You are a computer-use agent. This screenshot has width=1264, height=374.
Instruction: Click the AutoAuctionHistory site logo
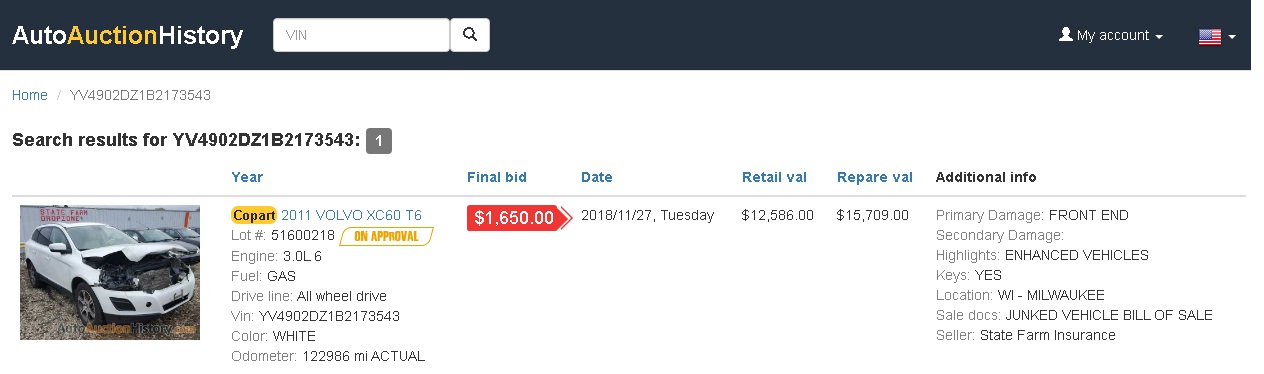tap(127, 36)
